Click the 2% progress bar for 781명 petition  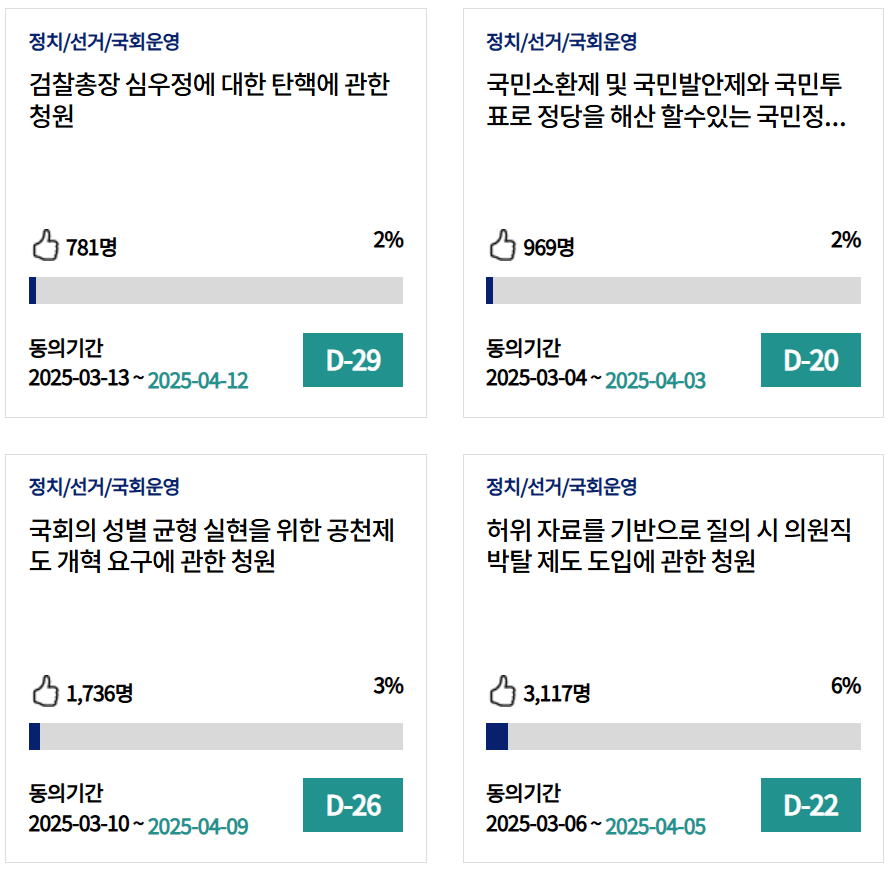[x=216, y=290]
